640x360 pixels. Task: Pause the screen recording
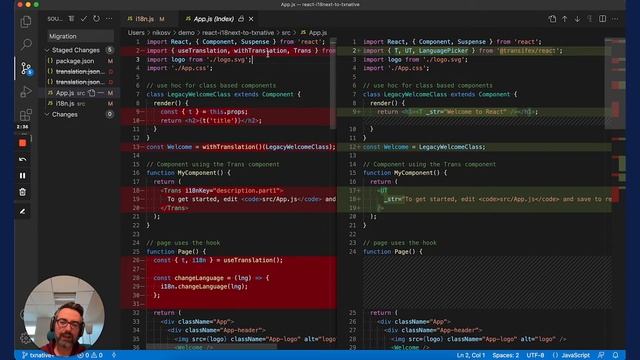[22, 176]
